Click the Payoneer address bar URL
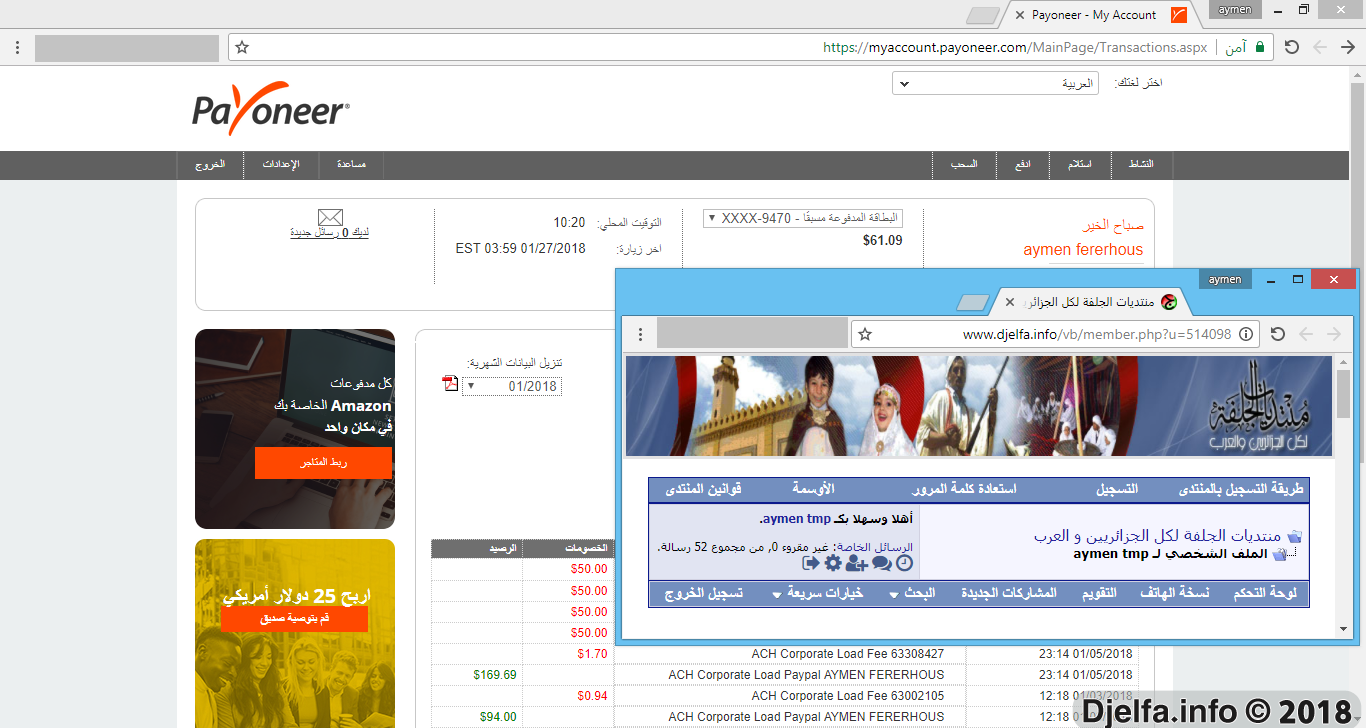Viewport: 1366px width, 728px height. pos(1015,47)
